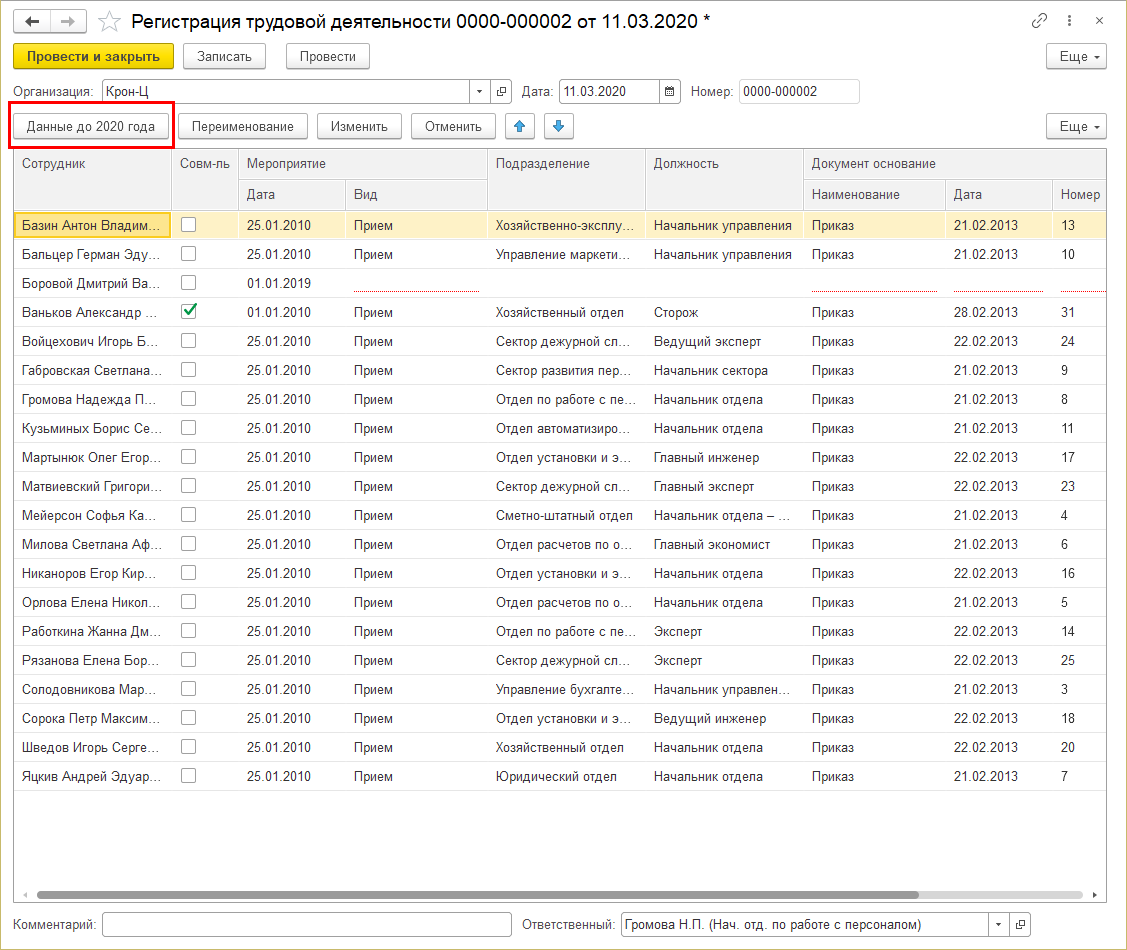
Task: Check Совм-ль checkbox for Базин Антон
Action: (189, 225)
